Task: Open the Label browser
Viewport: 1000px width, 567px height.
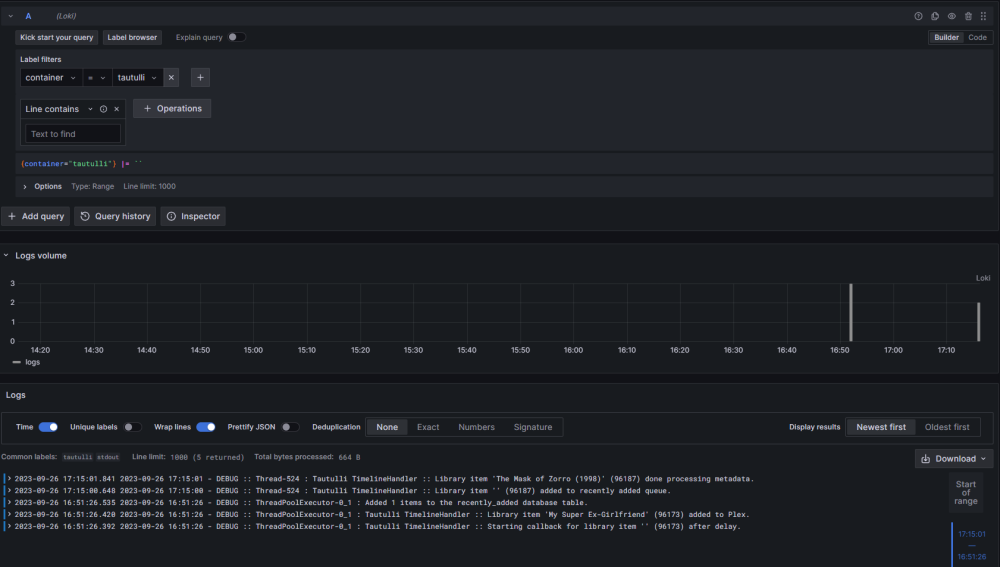Action: 132,37
